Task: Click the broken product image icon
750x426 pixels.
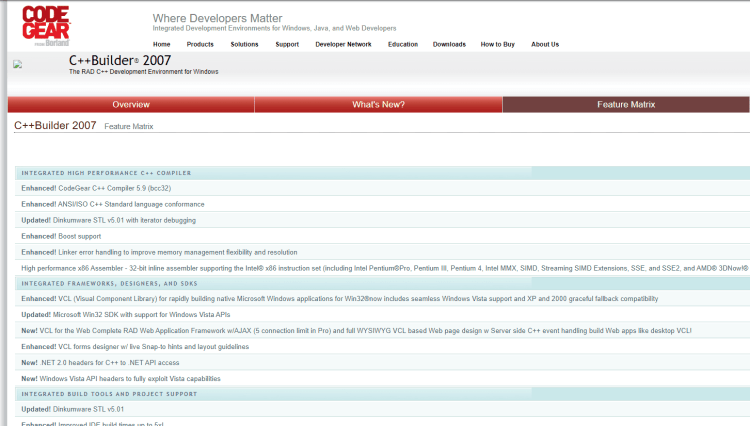Action: [x=18, y=65]
